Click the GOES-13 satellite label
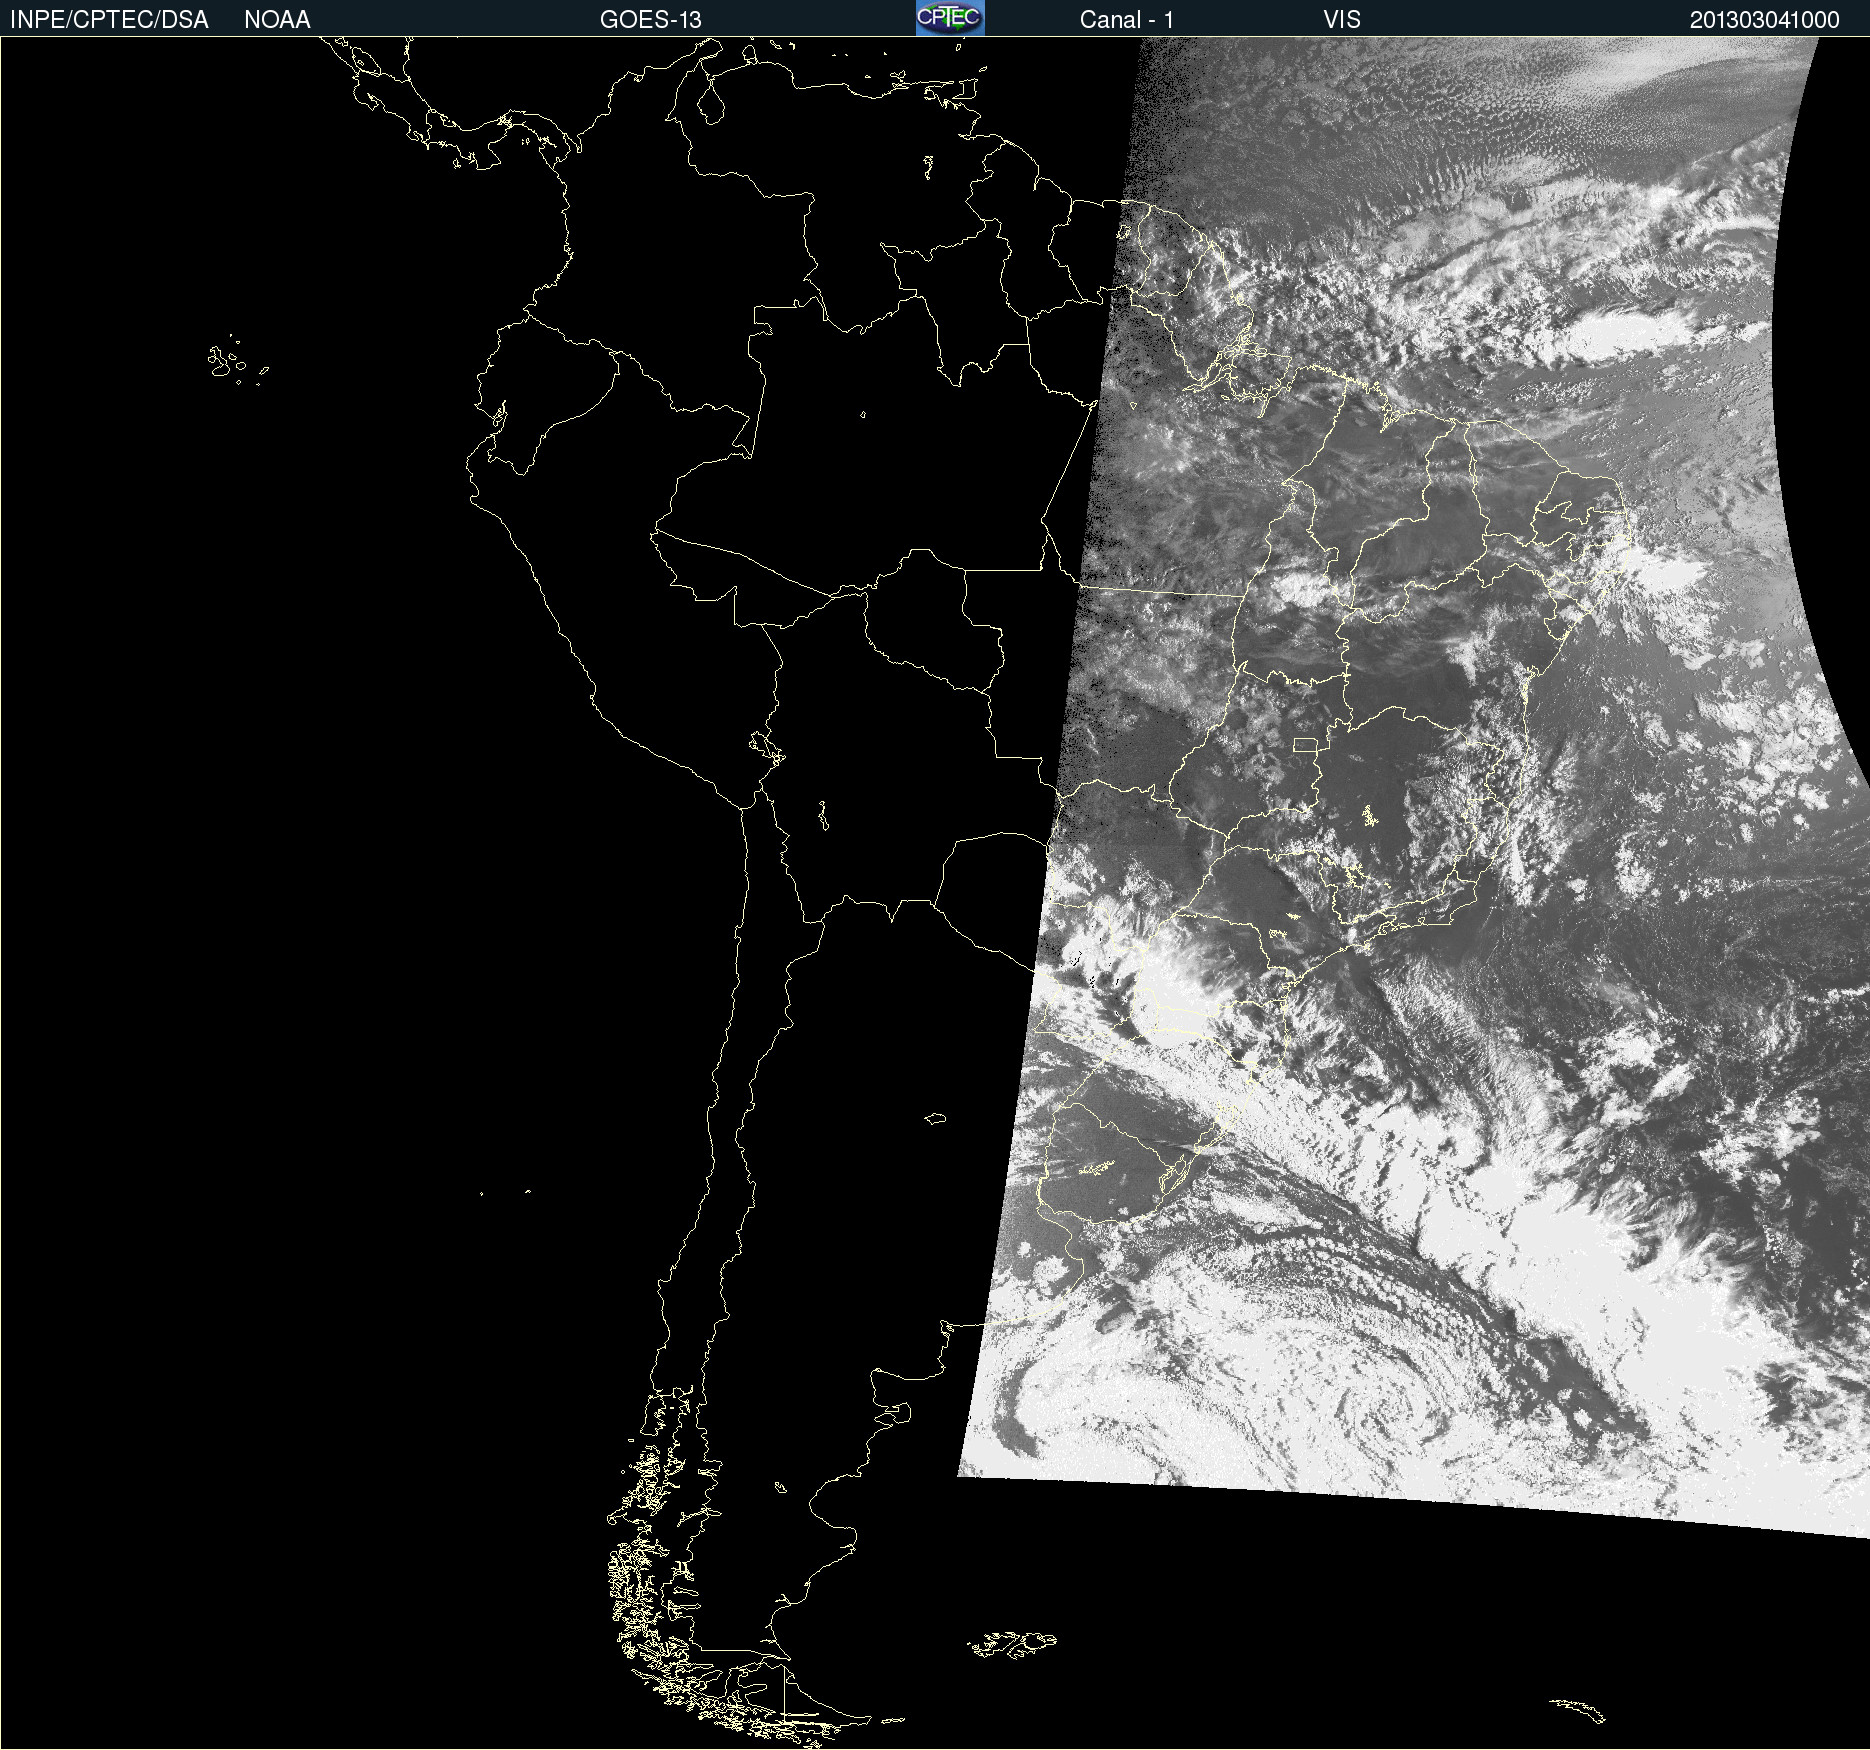Screen dimensions: 1870x1750 [x=650, y=20]
